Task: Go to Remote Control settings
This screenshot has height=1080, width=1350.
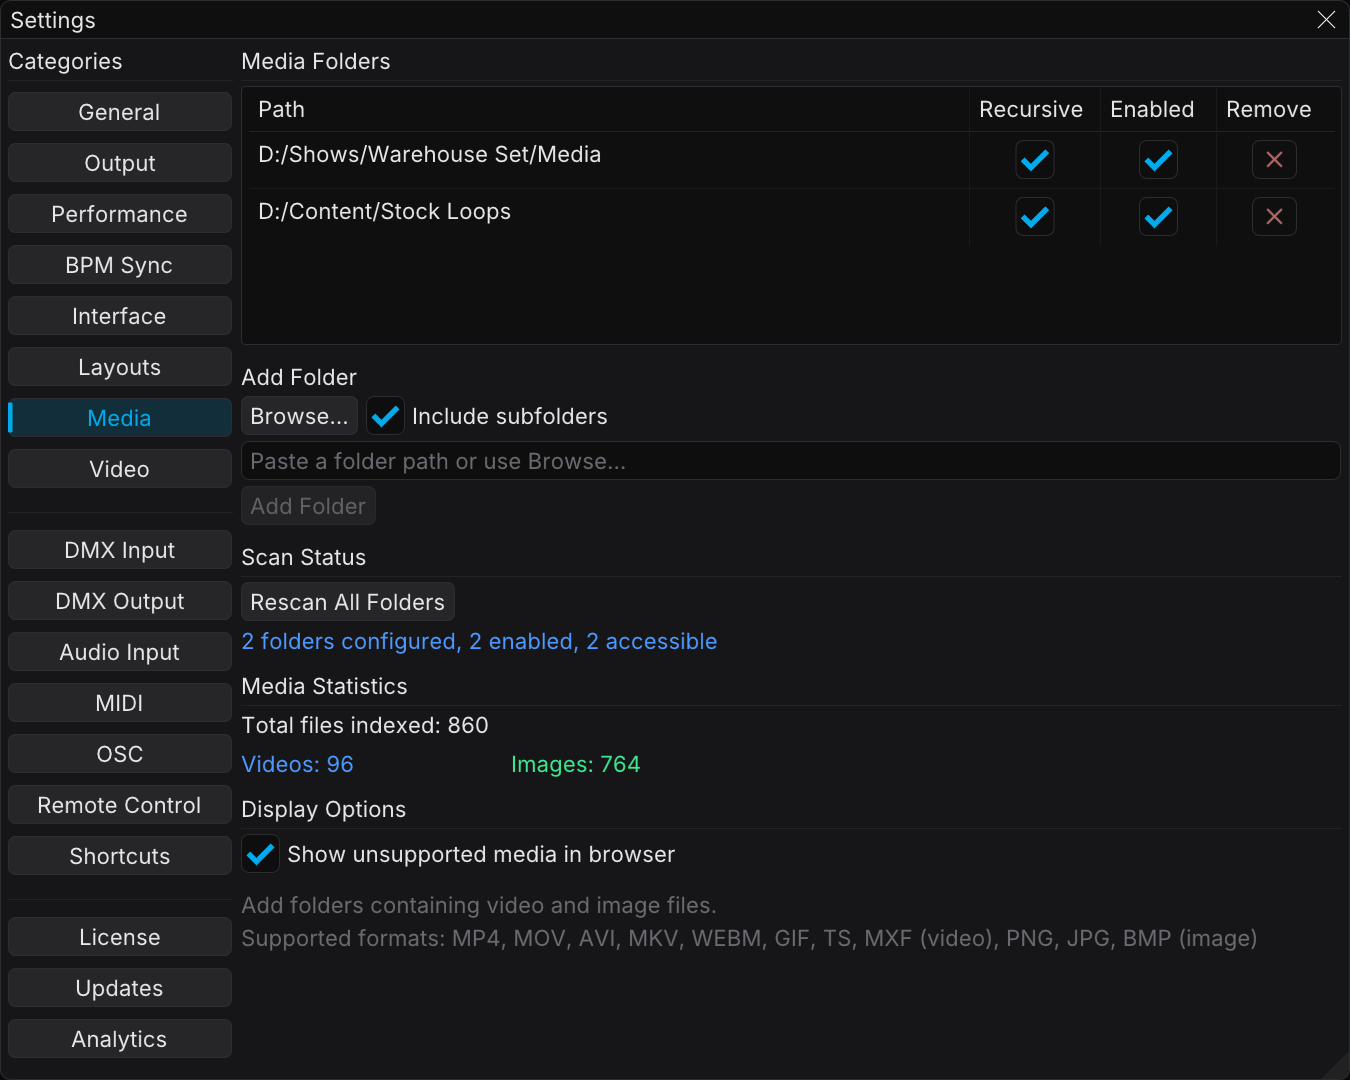Action: [120, 805]
